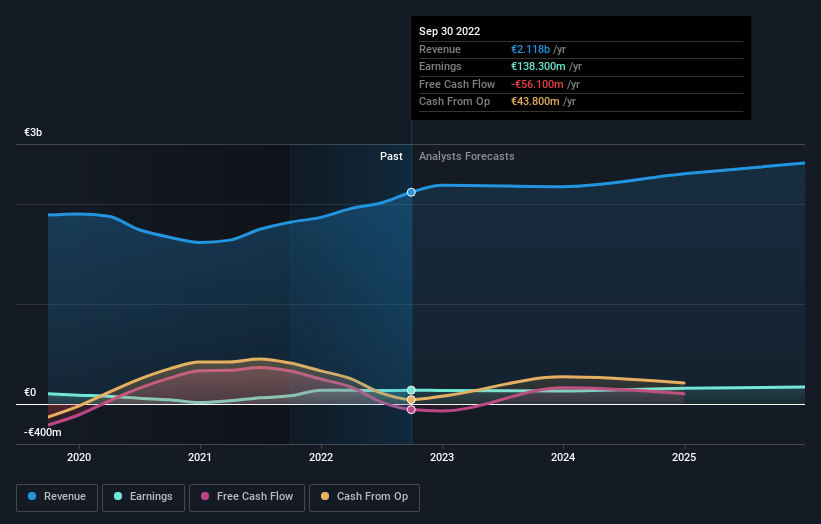This screenshot has width=821, height=524.
Task: Click the €138.300m earnings value
Action: (x=538, y=66)
